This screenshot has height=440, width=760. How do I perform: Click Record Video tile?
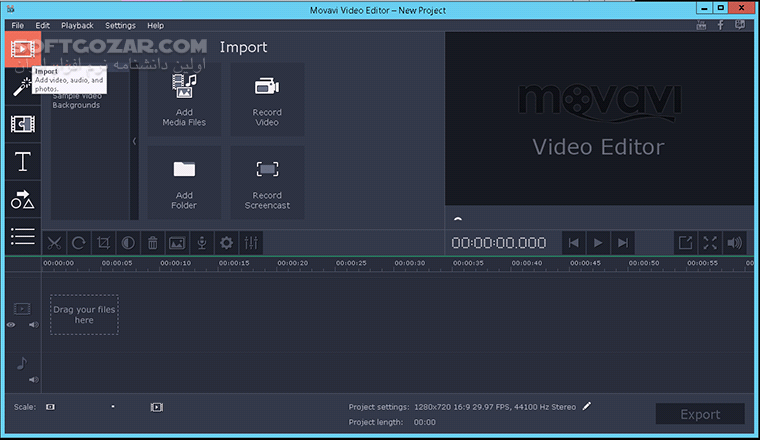pos(267,99)
